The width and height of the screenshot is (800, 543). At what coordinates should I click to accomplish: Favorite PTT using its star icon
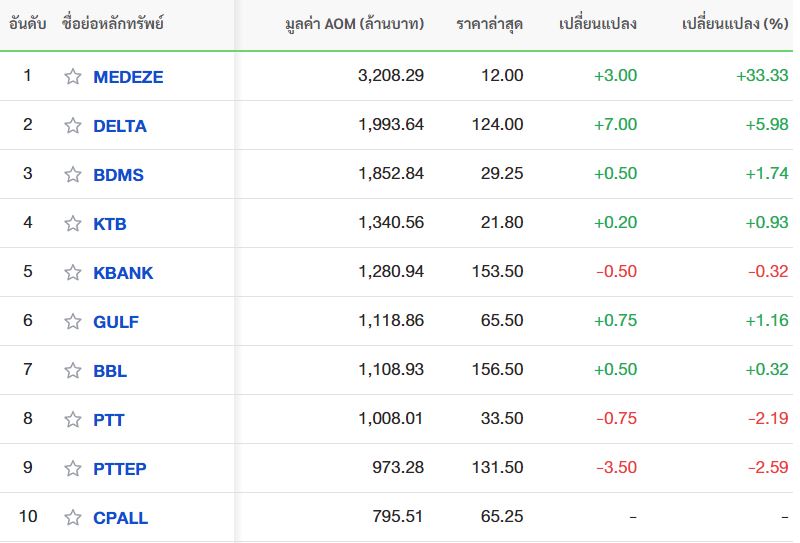[x=73, y=419]
